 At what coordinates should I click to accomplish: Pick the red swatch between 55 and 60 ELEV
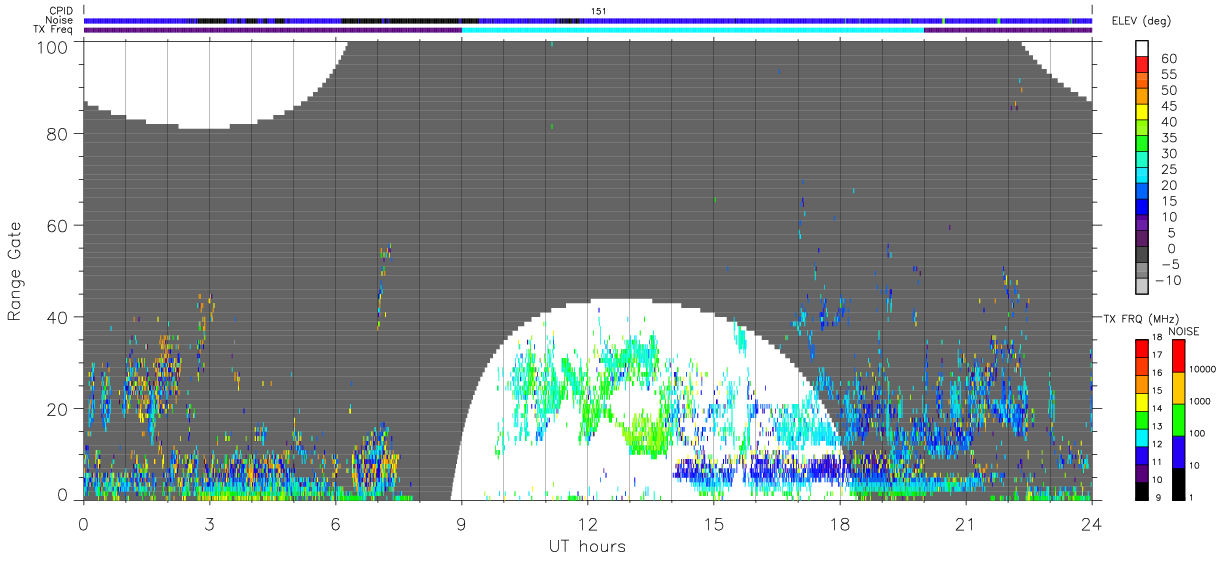[x=1143, y=66]
